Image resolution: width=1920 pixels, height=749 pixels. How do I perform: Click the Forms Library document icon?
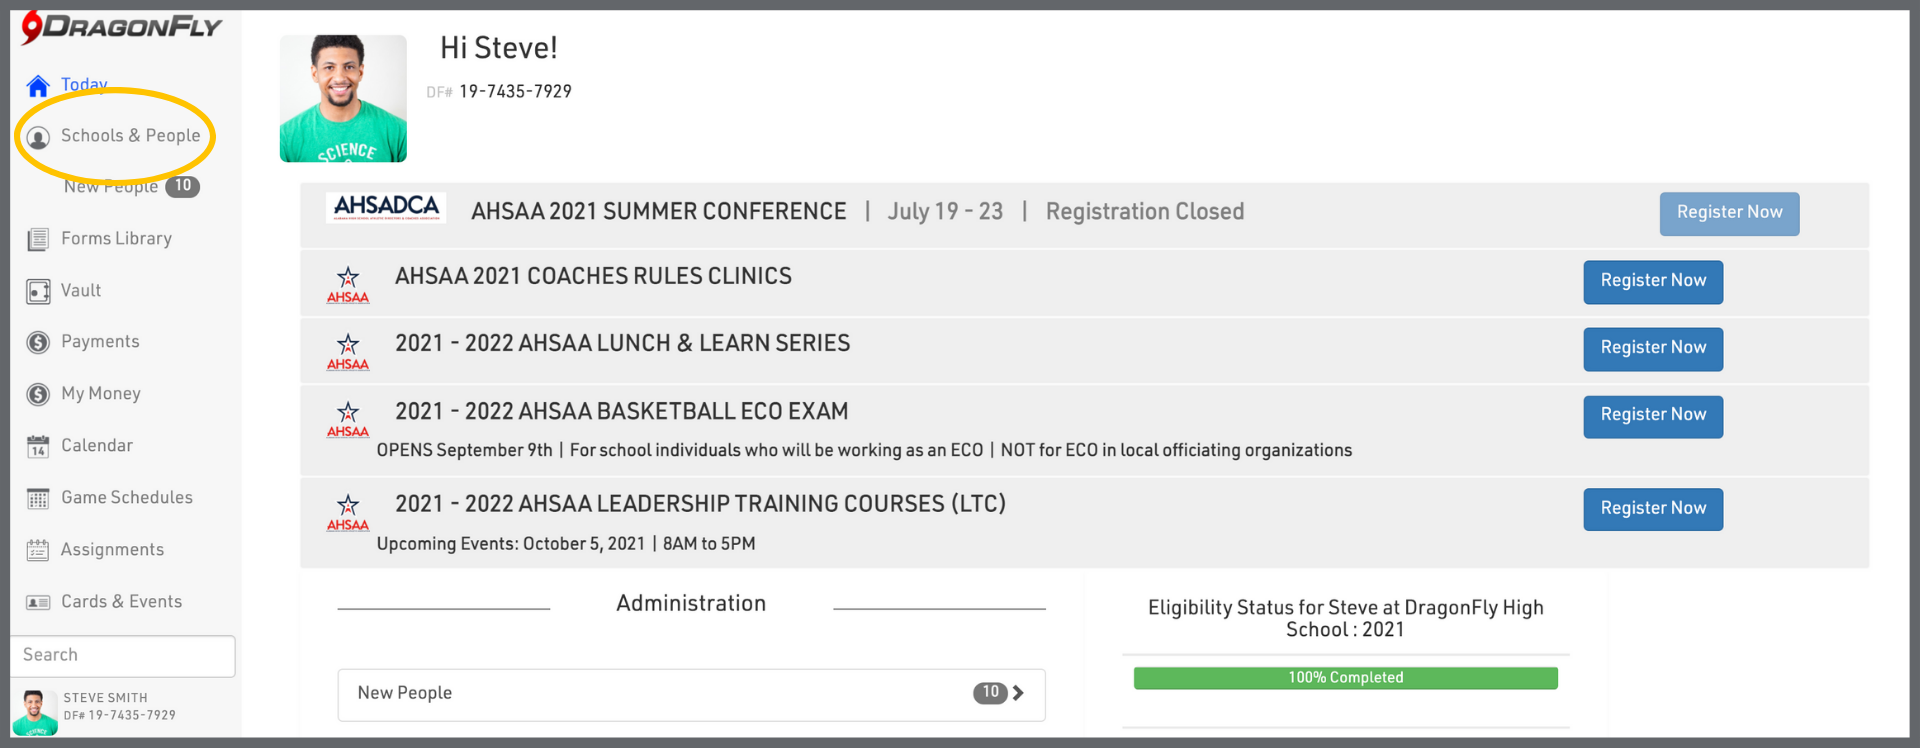(x=38, y=239)
